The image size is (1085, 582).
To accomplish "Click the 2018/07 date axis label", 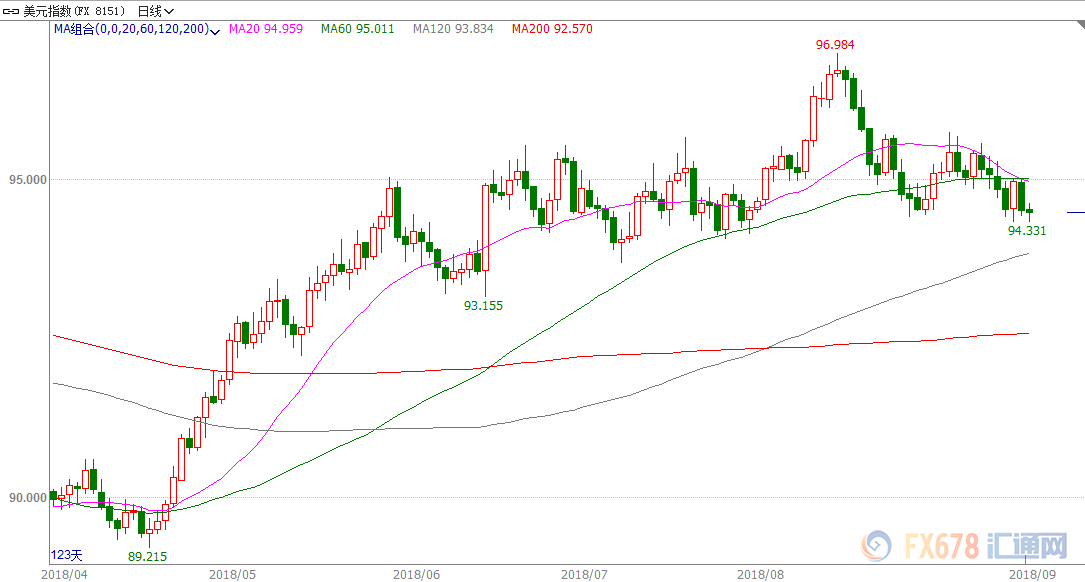I will 585,574.
